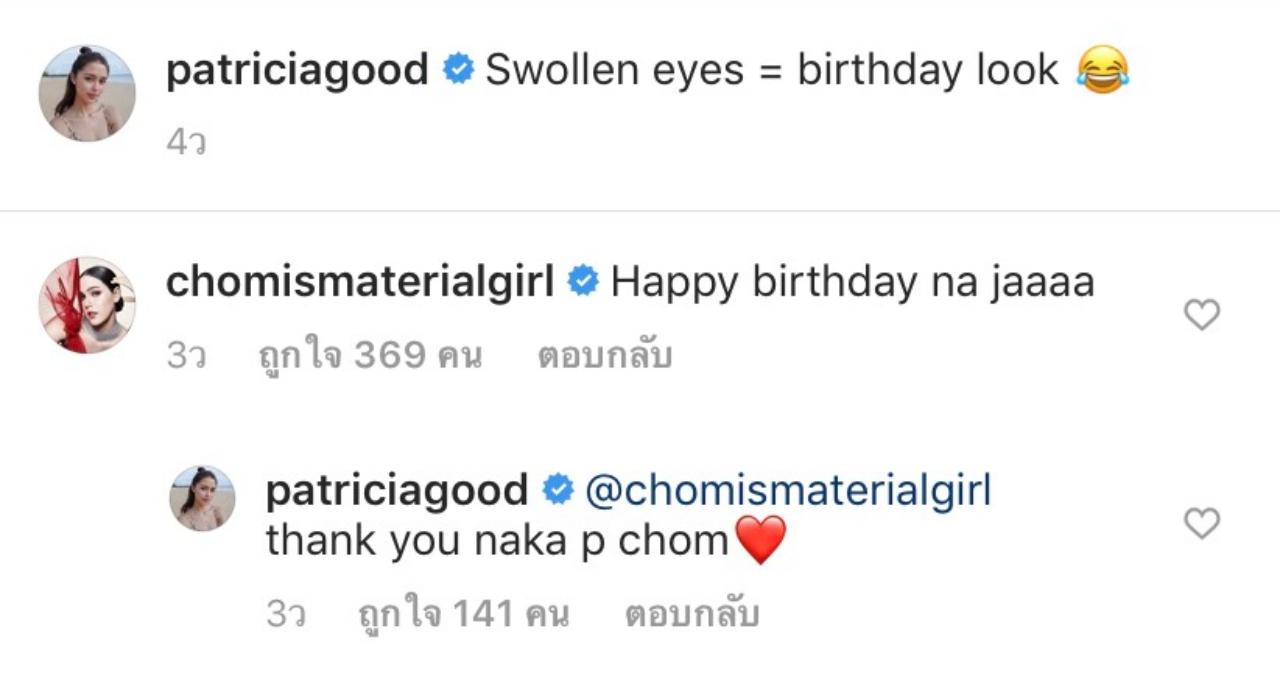Open the patriciagood username in the caption
Screen dimensions: 1280x687
click(298, 71)
